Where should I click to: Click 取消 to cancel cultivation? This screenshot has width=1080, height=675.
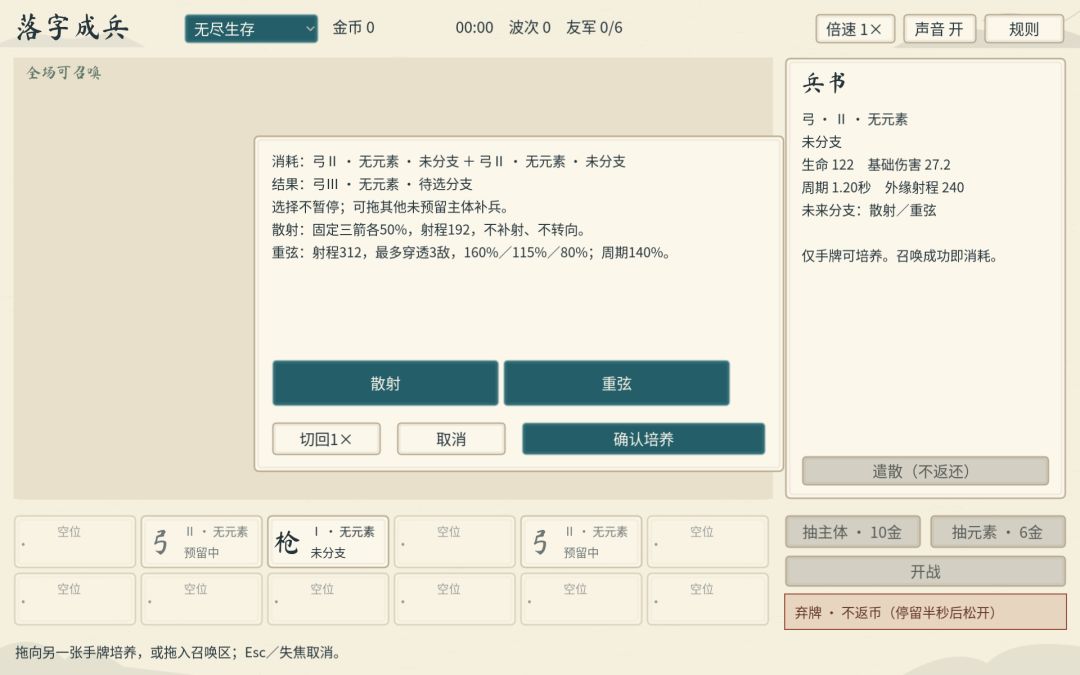click(x=451, y=439)
